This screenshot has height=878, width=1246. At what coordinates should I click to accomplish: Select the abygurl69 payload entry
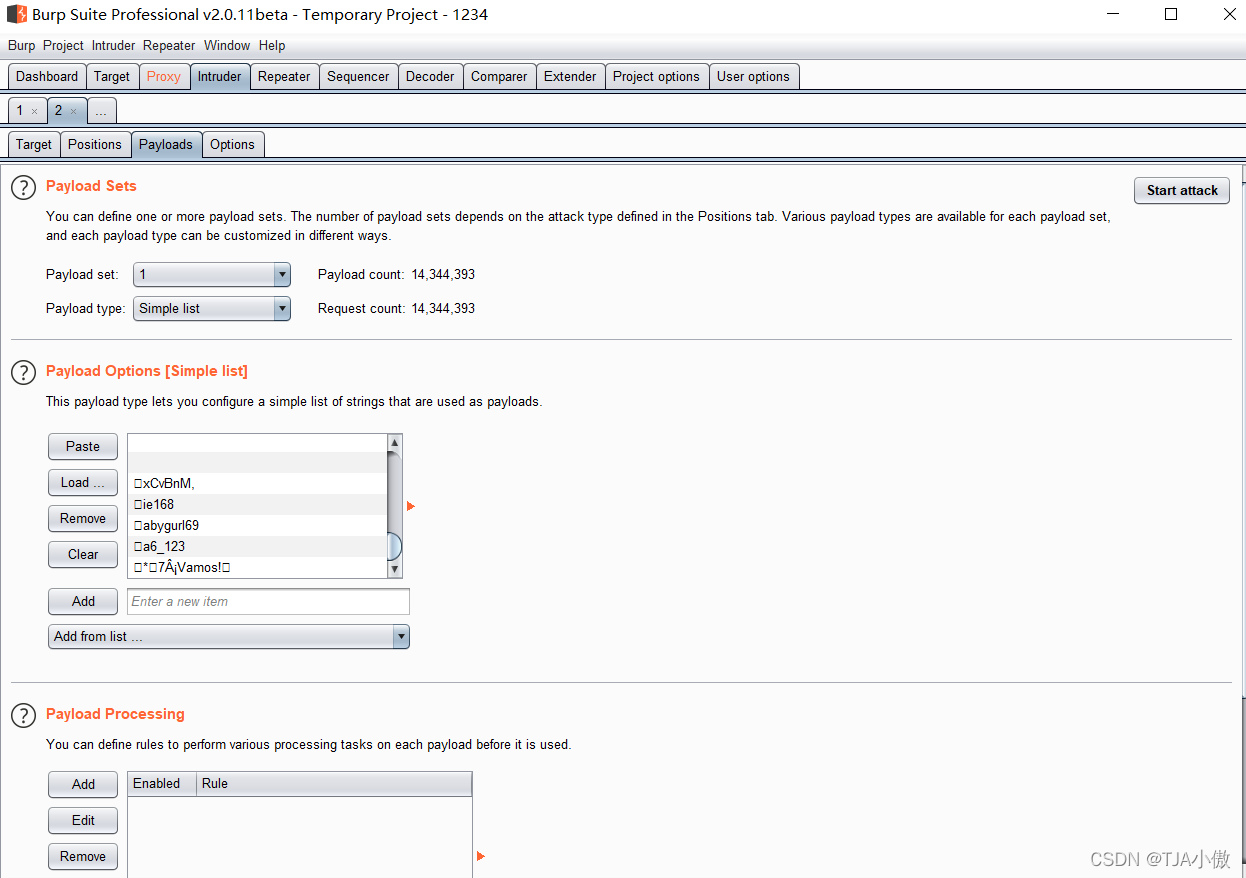coord(257,525)
